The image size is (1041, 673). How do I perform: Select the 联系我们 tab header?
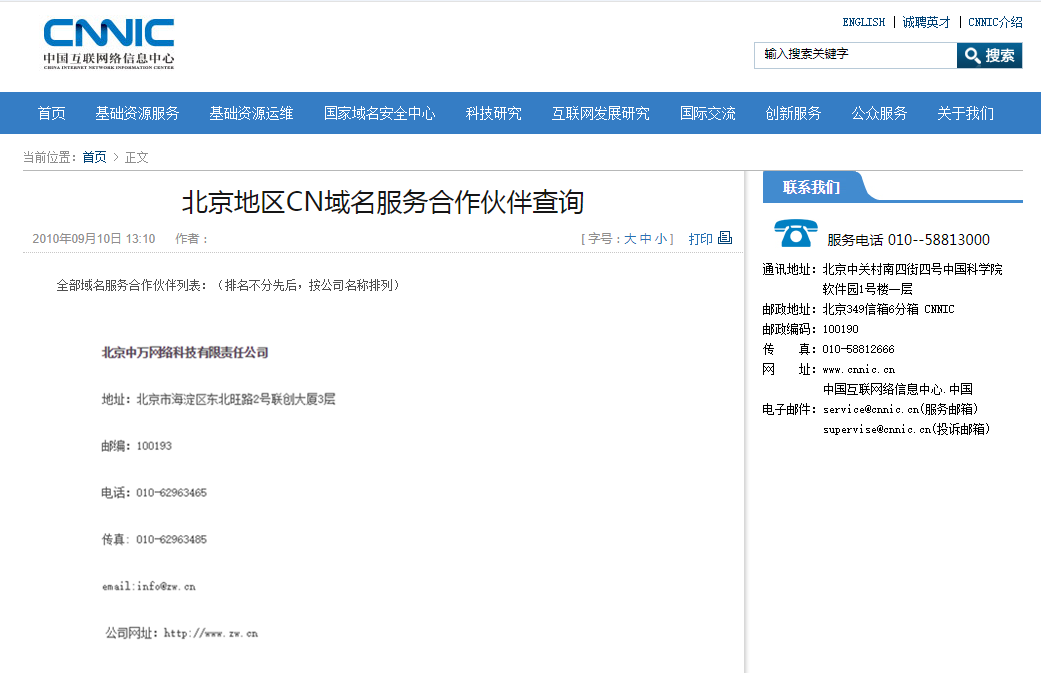pyautogui.click(x=811, y=187)
